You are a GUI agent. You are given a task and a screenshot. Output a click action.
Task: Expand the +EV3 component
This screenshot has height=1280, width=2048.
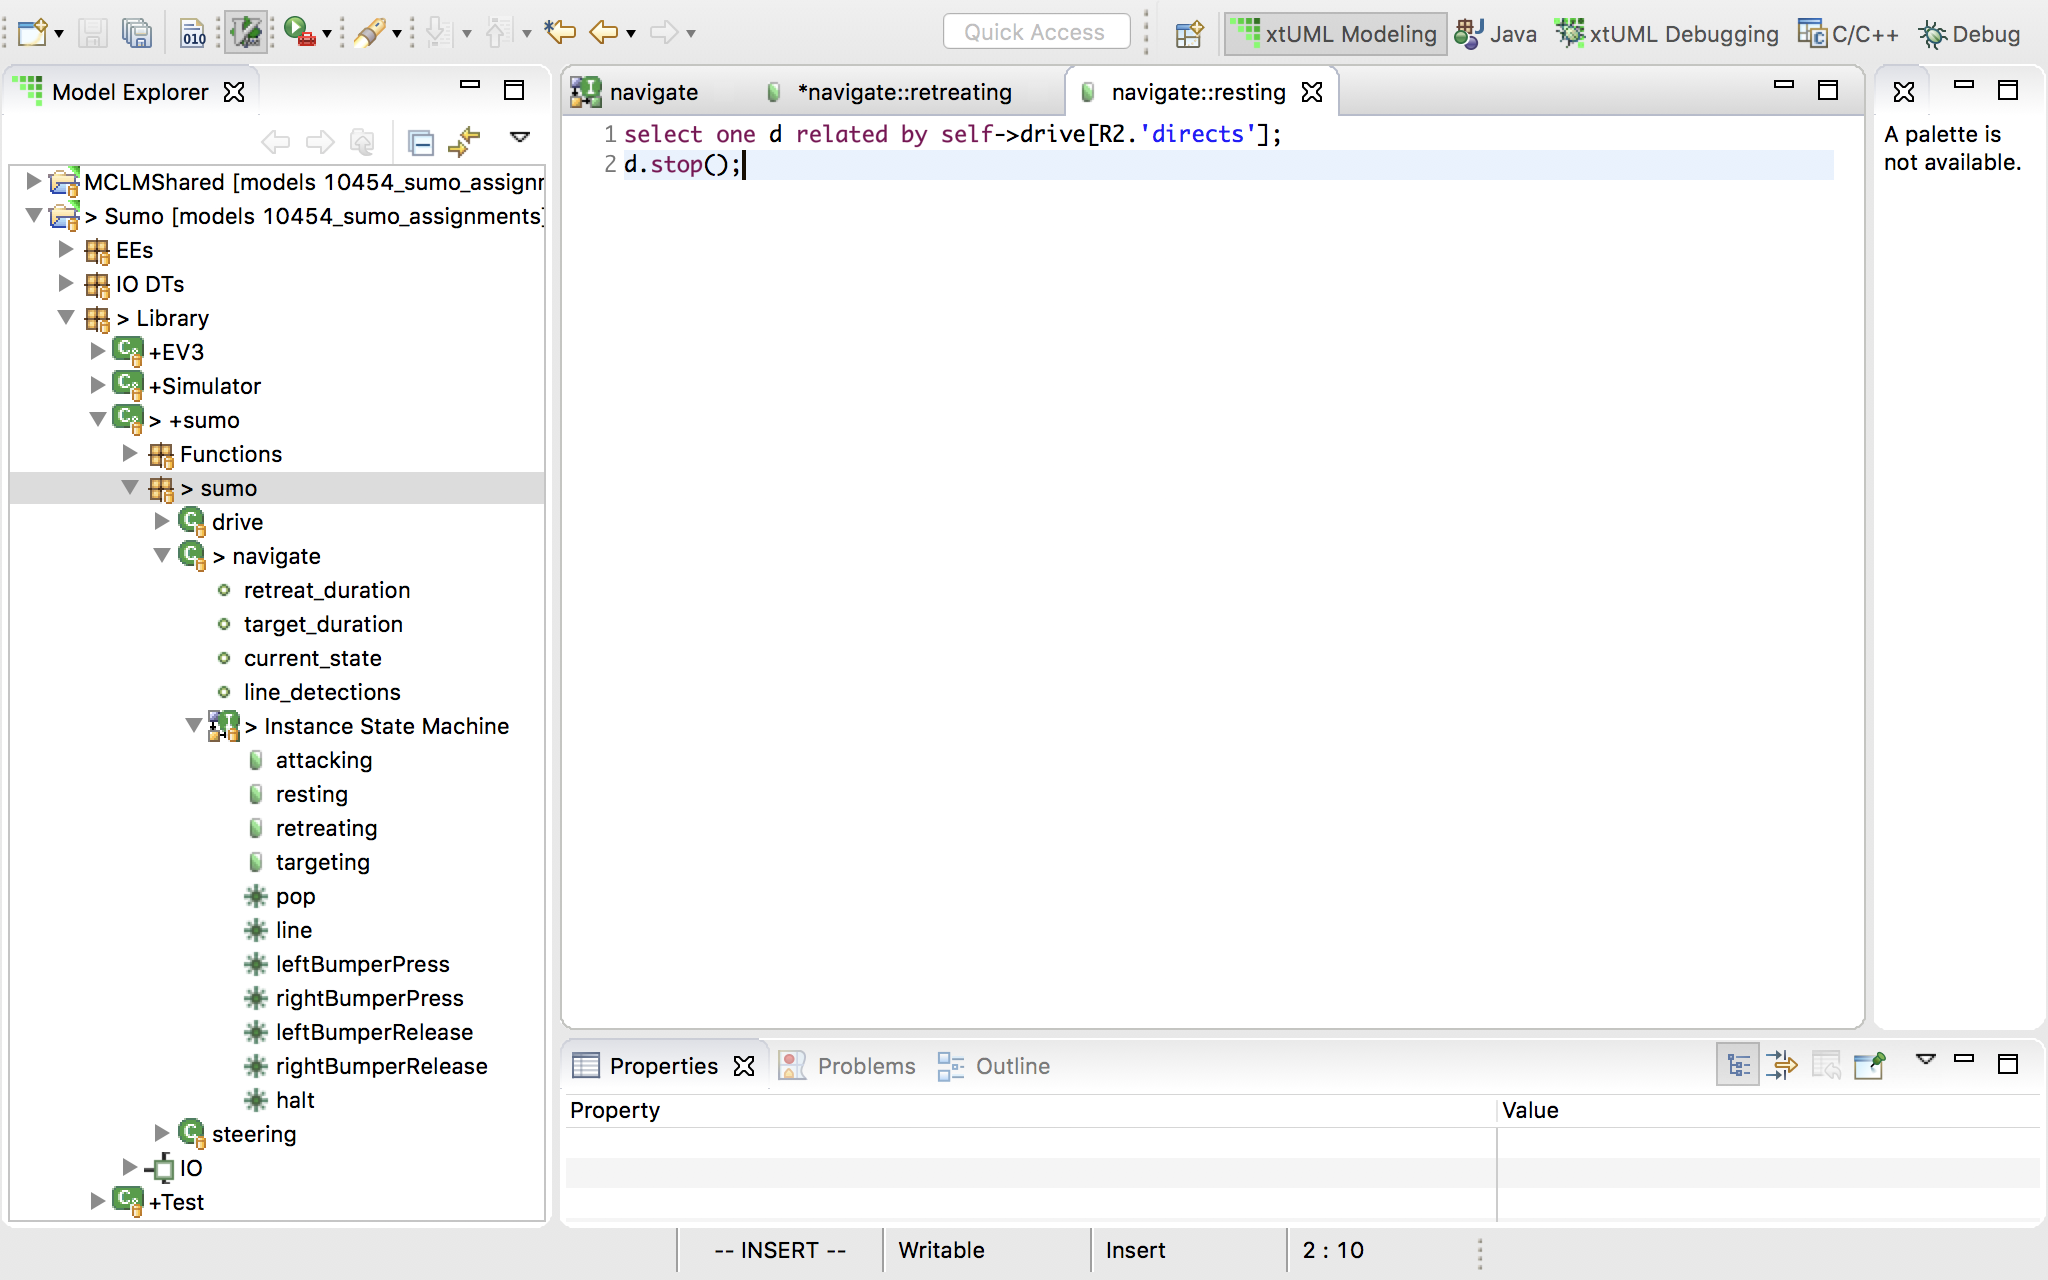(97, 351)
